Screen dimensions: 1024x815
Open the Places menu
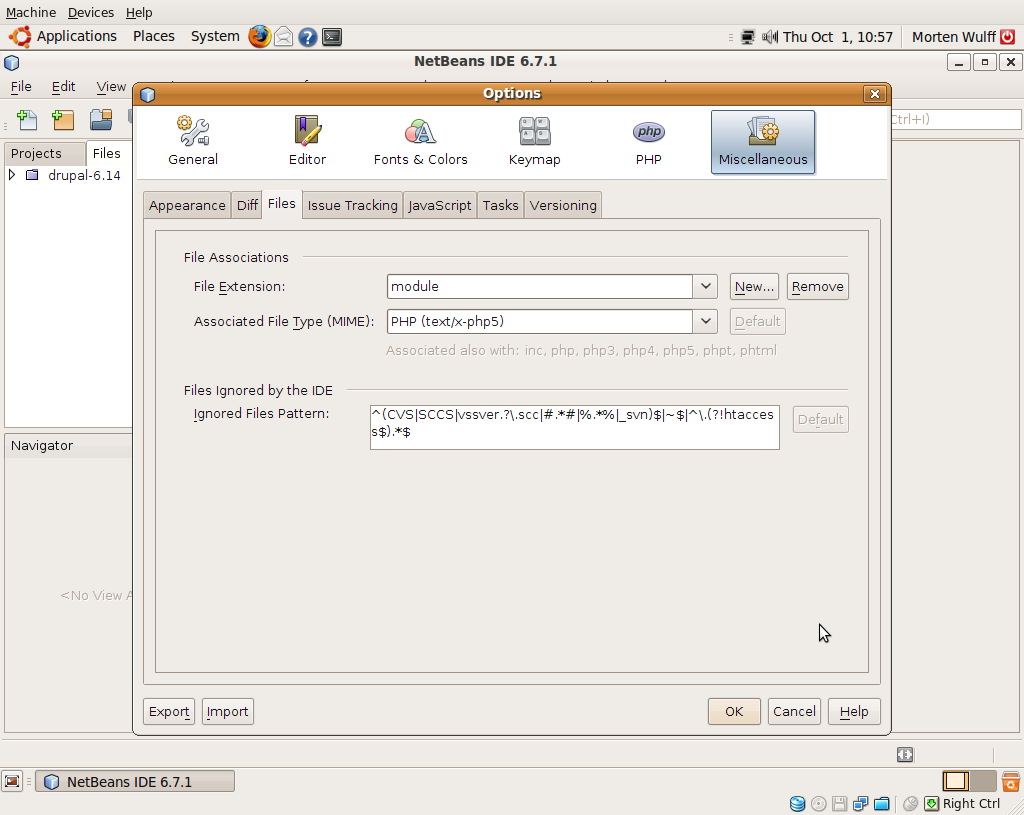click(153, 37)
